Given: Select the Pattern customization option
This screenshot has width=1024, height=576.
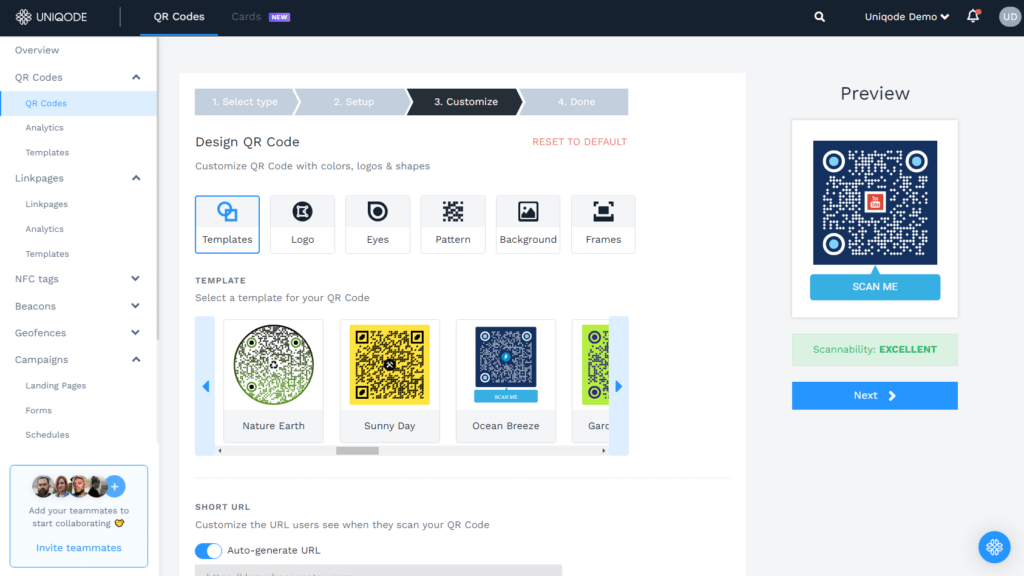Looking at the screenshot, I should (x=452, y=222).
